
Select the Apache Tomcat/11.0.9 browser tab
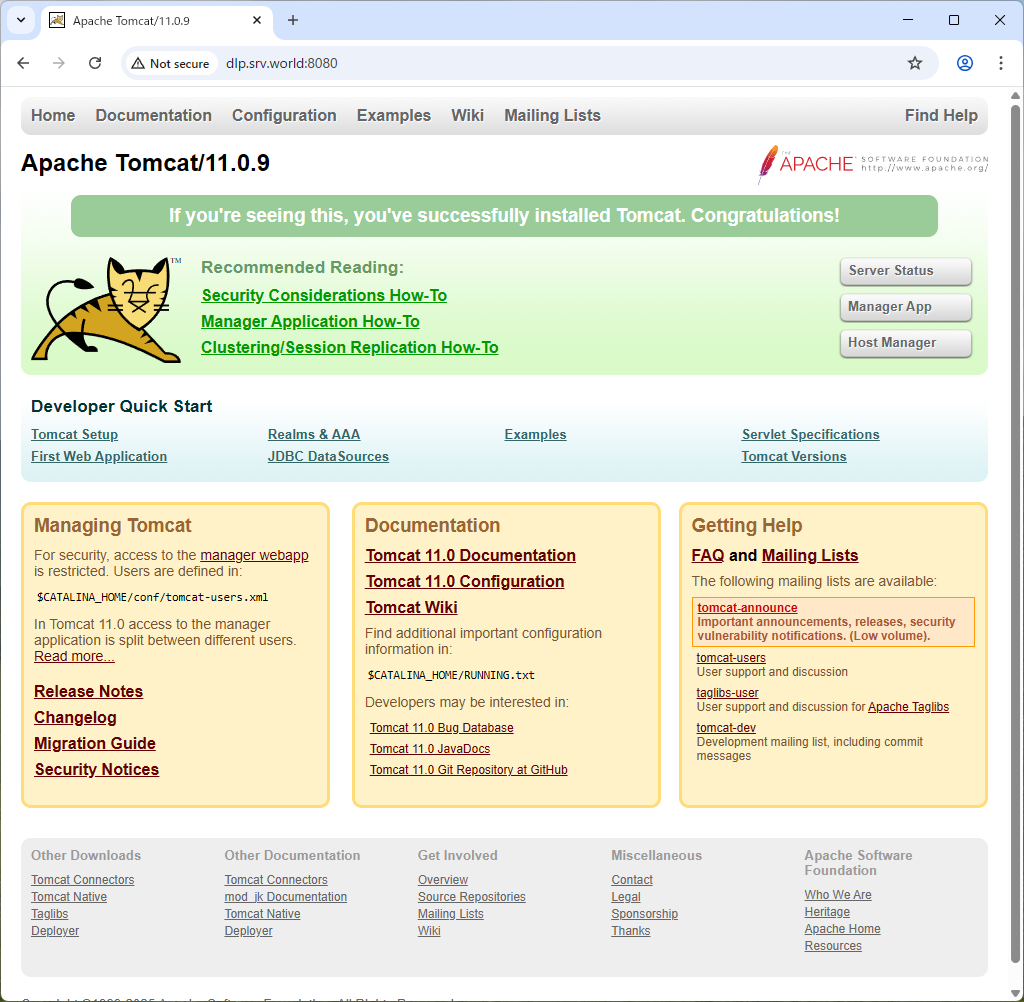pyautogui.click(x=150, y=20)
